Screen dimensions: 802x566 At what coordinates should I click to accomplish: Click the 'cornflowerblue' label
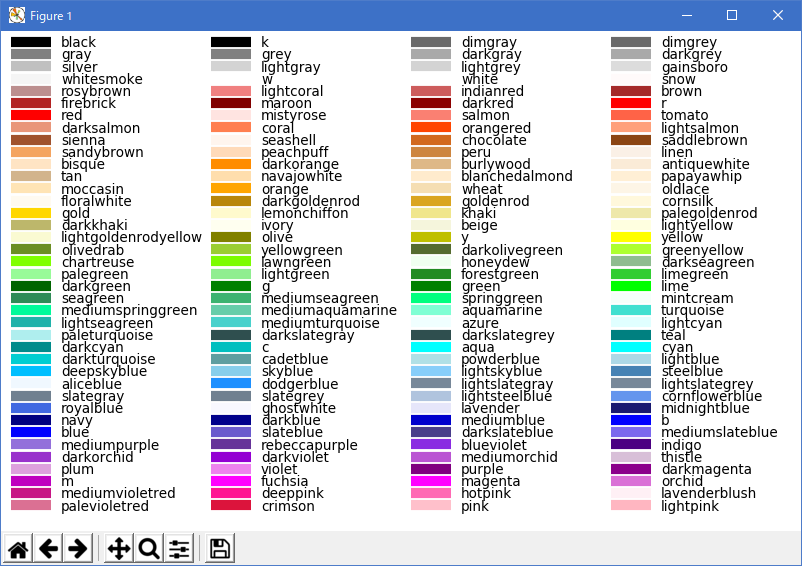712,396
